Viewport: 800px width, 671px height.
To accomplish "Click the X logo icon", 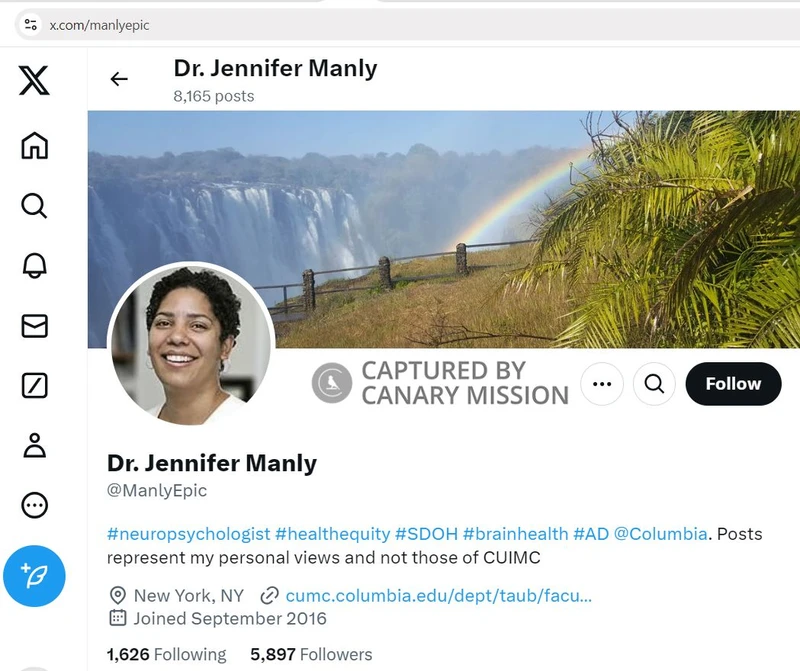I will 34,81.
